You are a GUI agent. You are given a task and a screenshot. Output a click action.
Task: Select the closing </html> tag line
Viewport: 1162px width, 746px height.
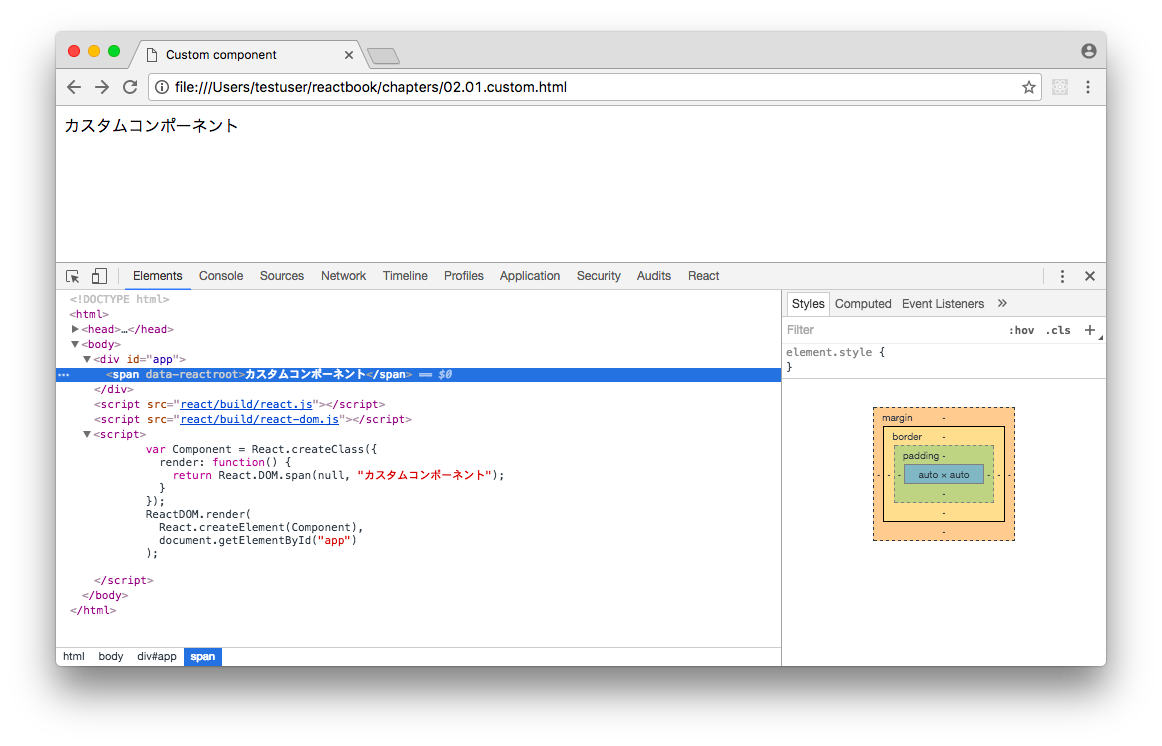coord(93,610)
